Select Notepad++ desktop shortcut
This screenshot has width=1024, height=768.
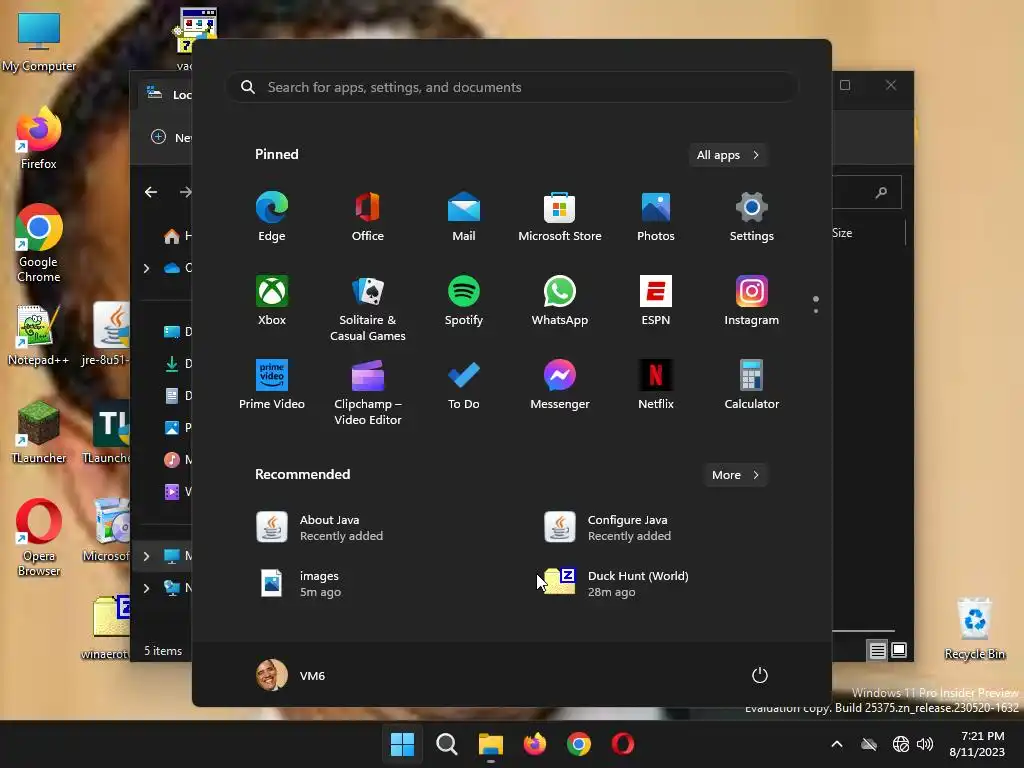[39, 334]
